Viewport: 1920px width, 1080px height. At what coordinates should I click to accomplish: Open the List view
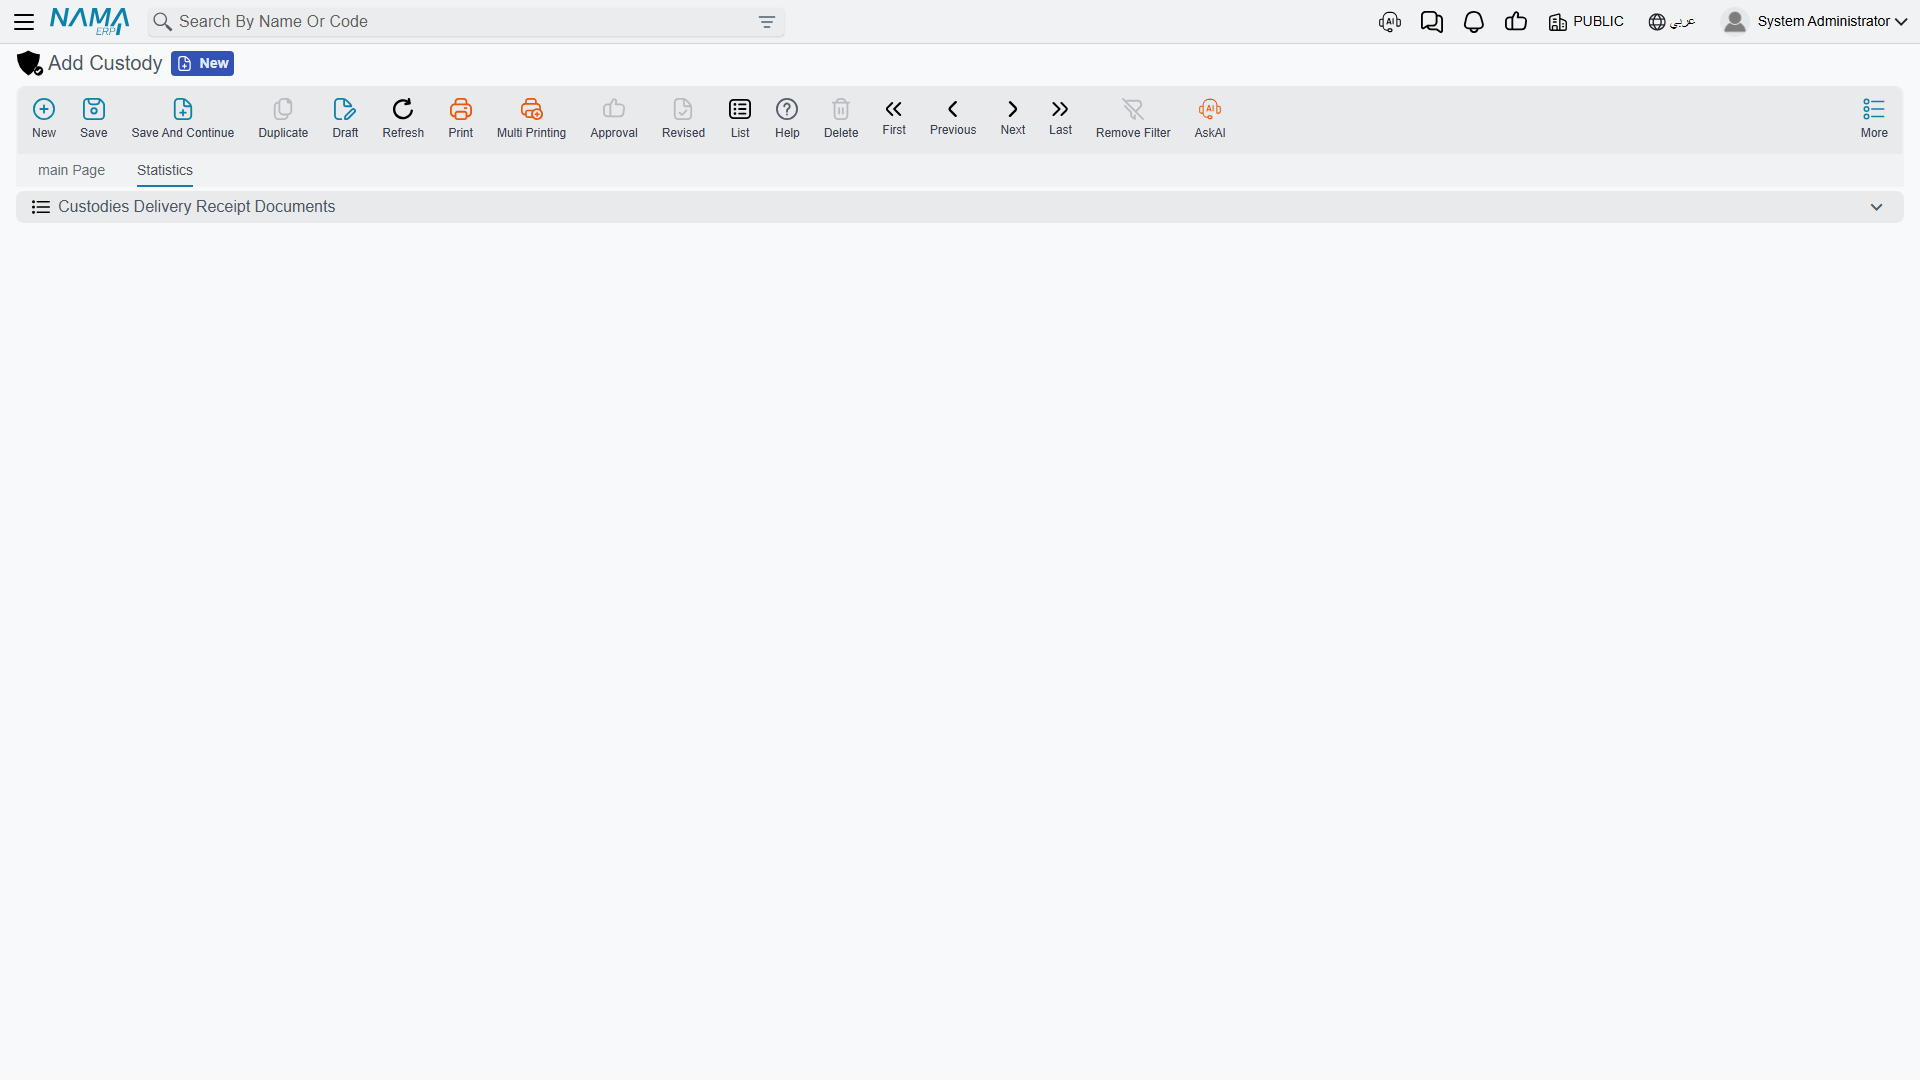click(740, 118)
